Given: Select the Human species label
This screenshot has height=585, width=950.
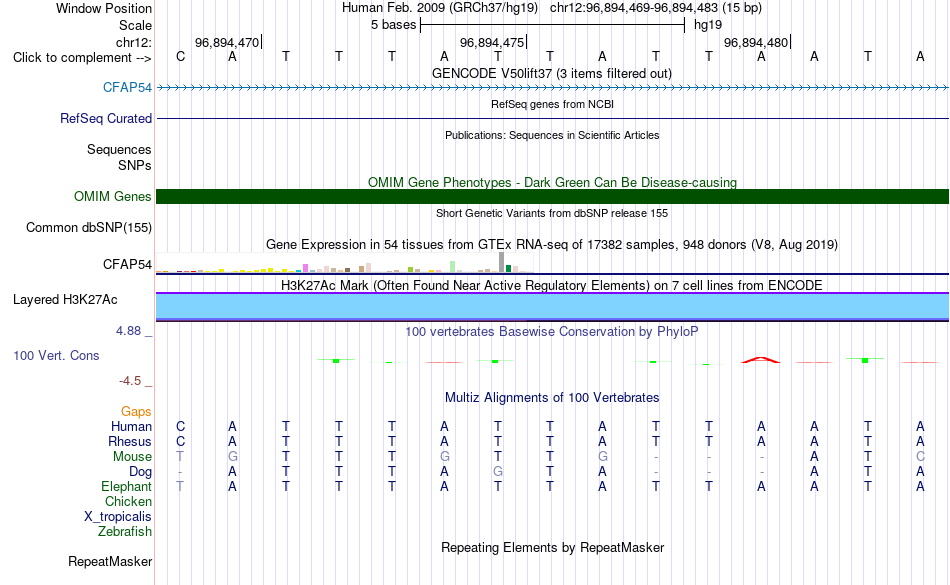Looking at the screenshot, I should (x=131, y=426).
